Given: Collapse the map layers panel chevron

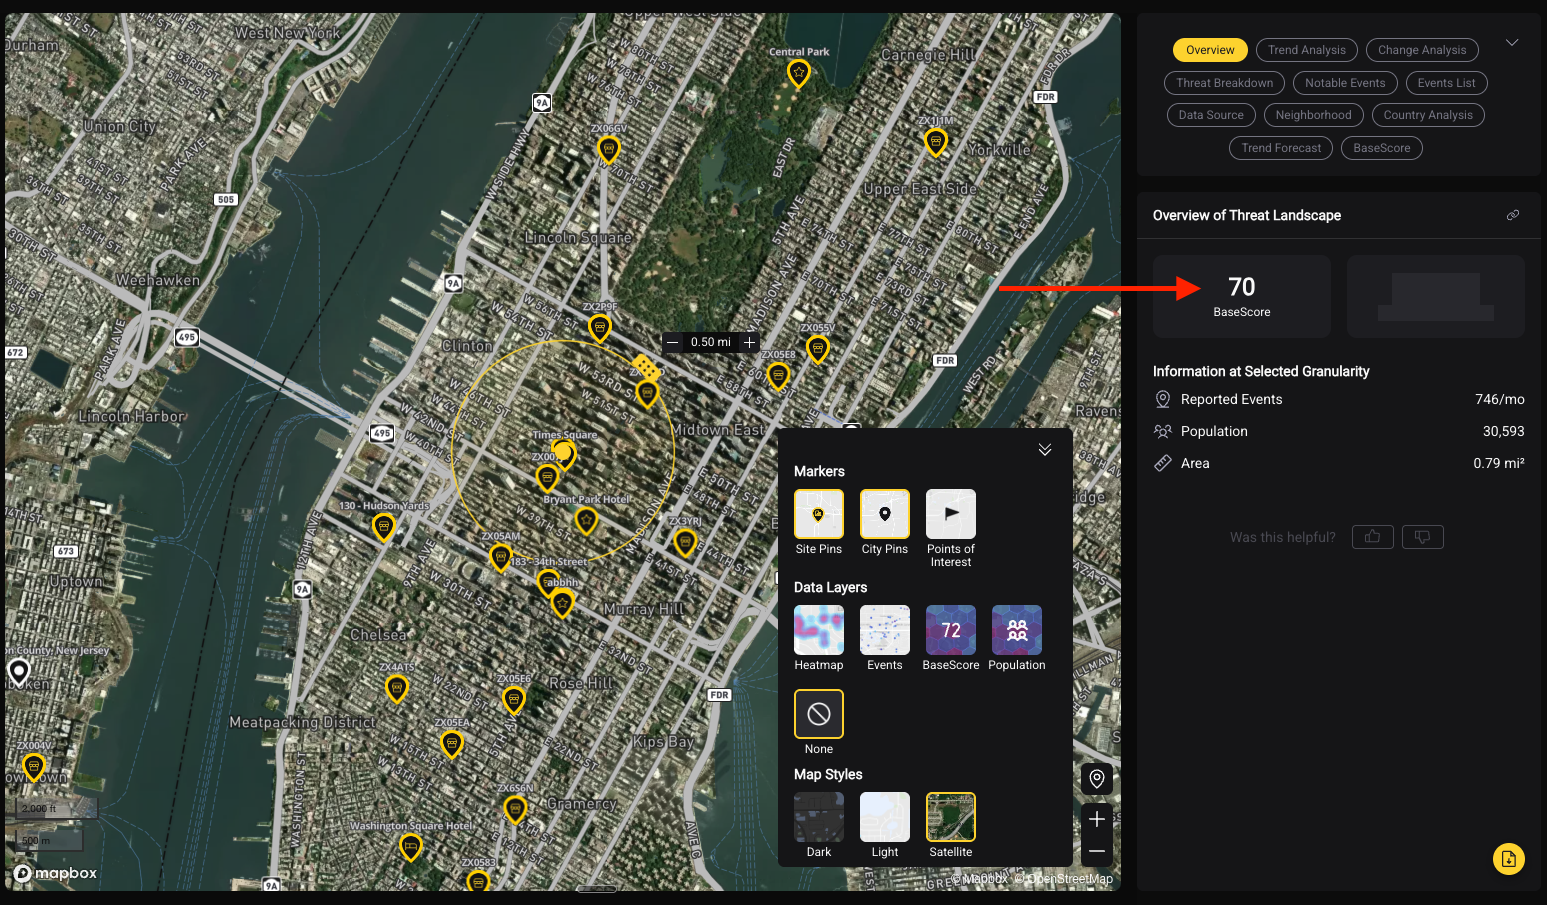Looking at the screenshot, I should [x=1045, y=450].
